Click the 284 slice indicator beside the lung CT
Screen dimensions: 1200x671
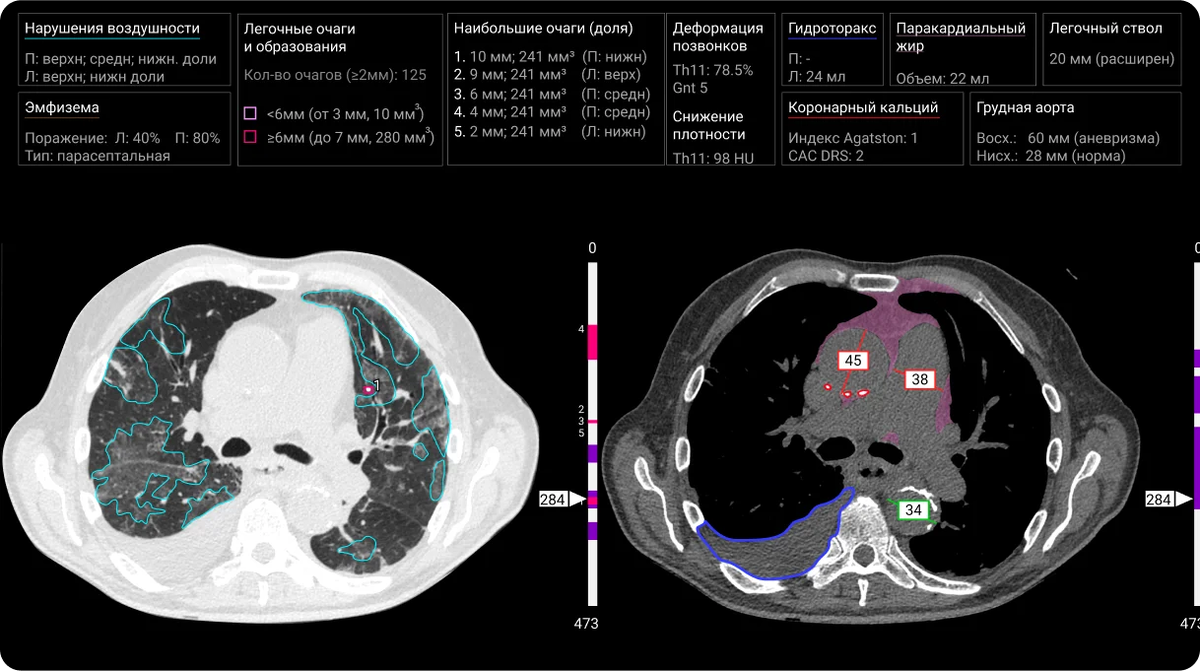point(562,499)
